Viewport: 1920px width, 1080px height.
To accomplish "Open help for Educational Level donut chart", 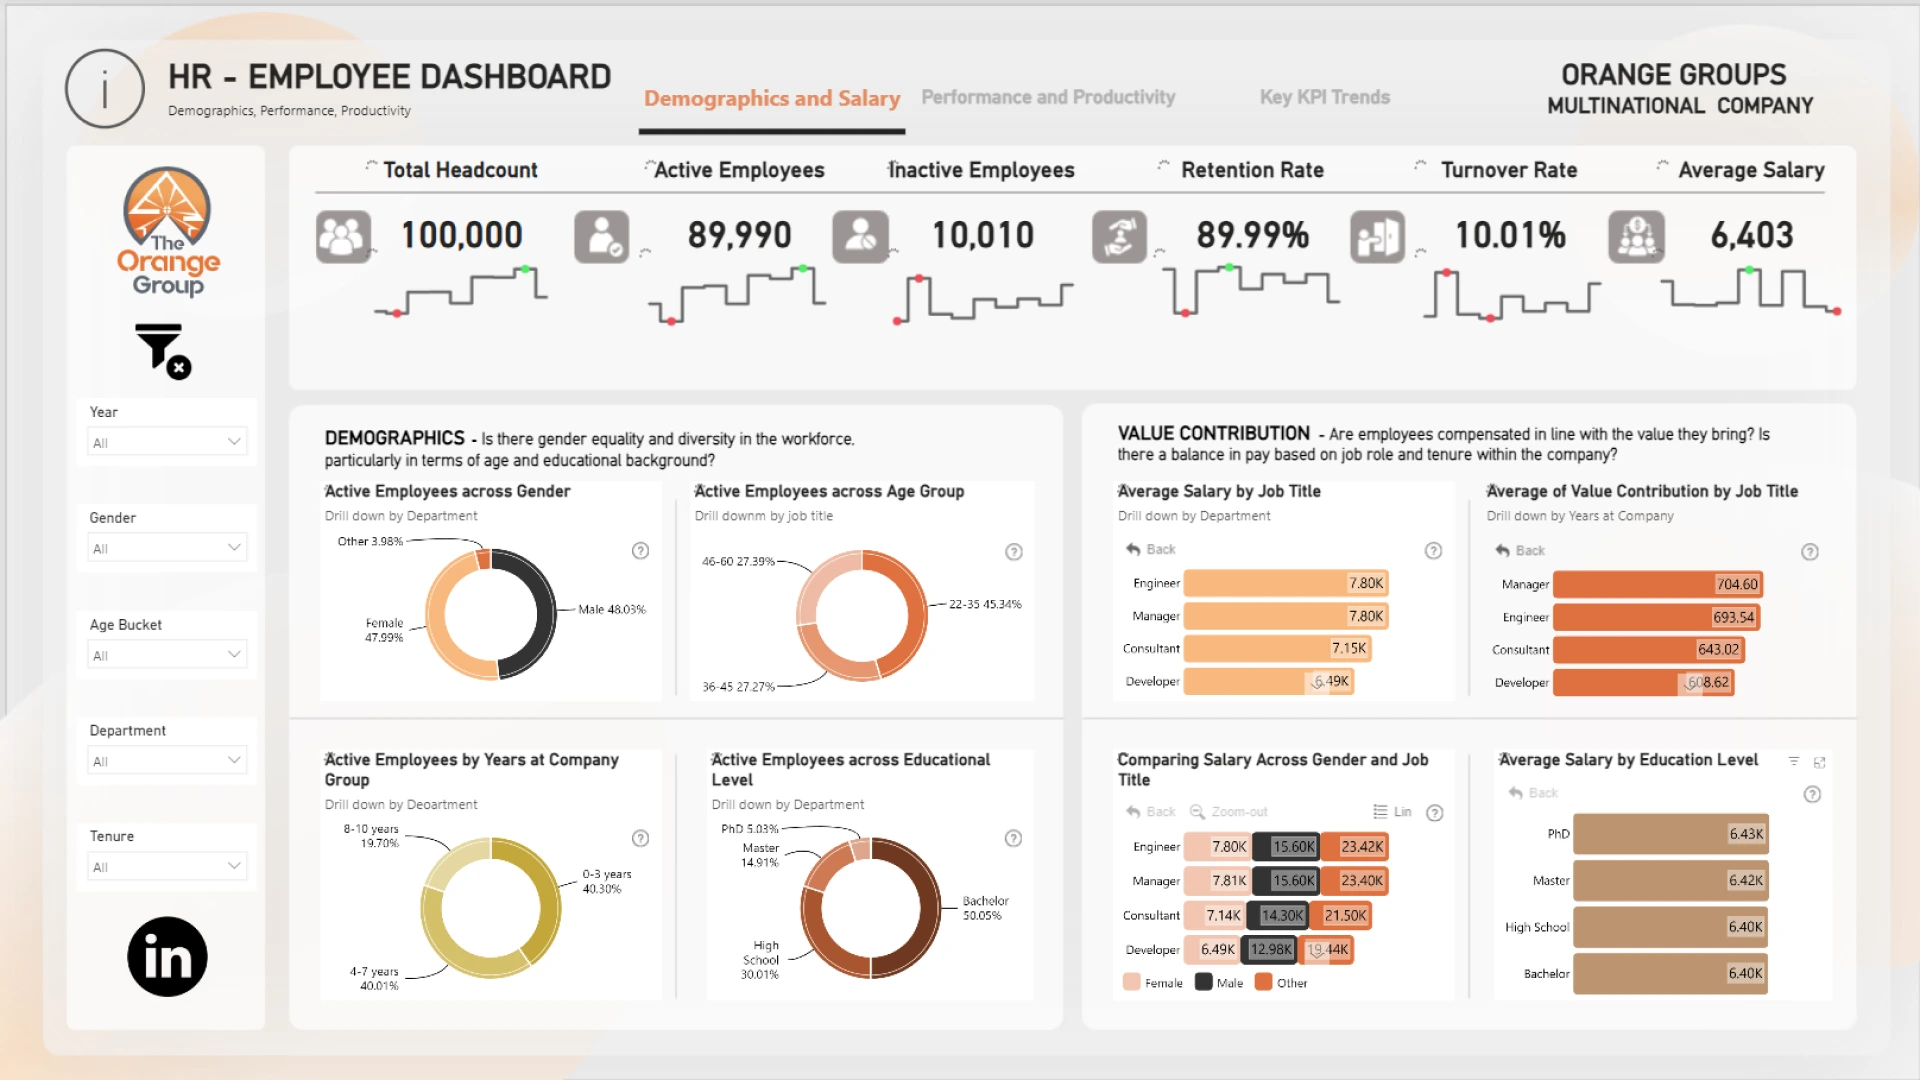I will pos(1014,838).
